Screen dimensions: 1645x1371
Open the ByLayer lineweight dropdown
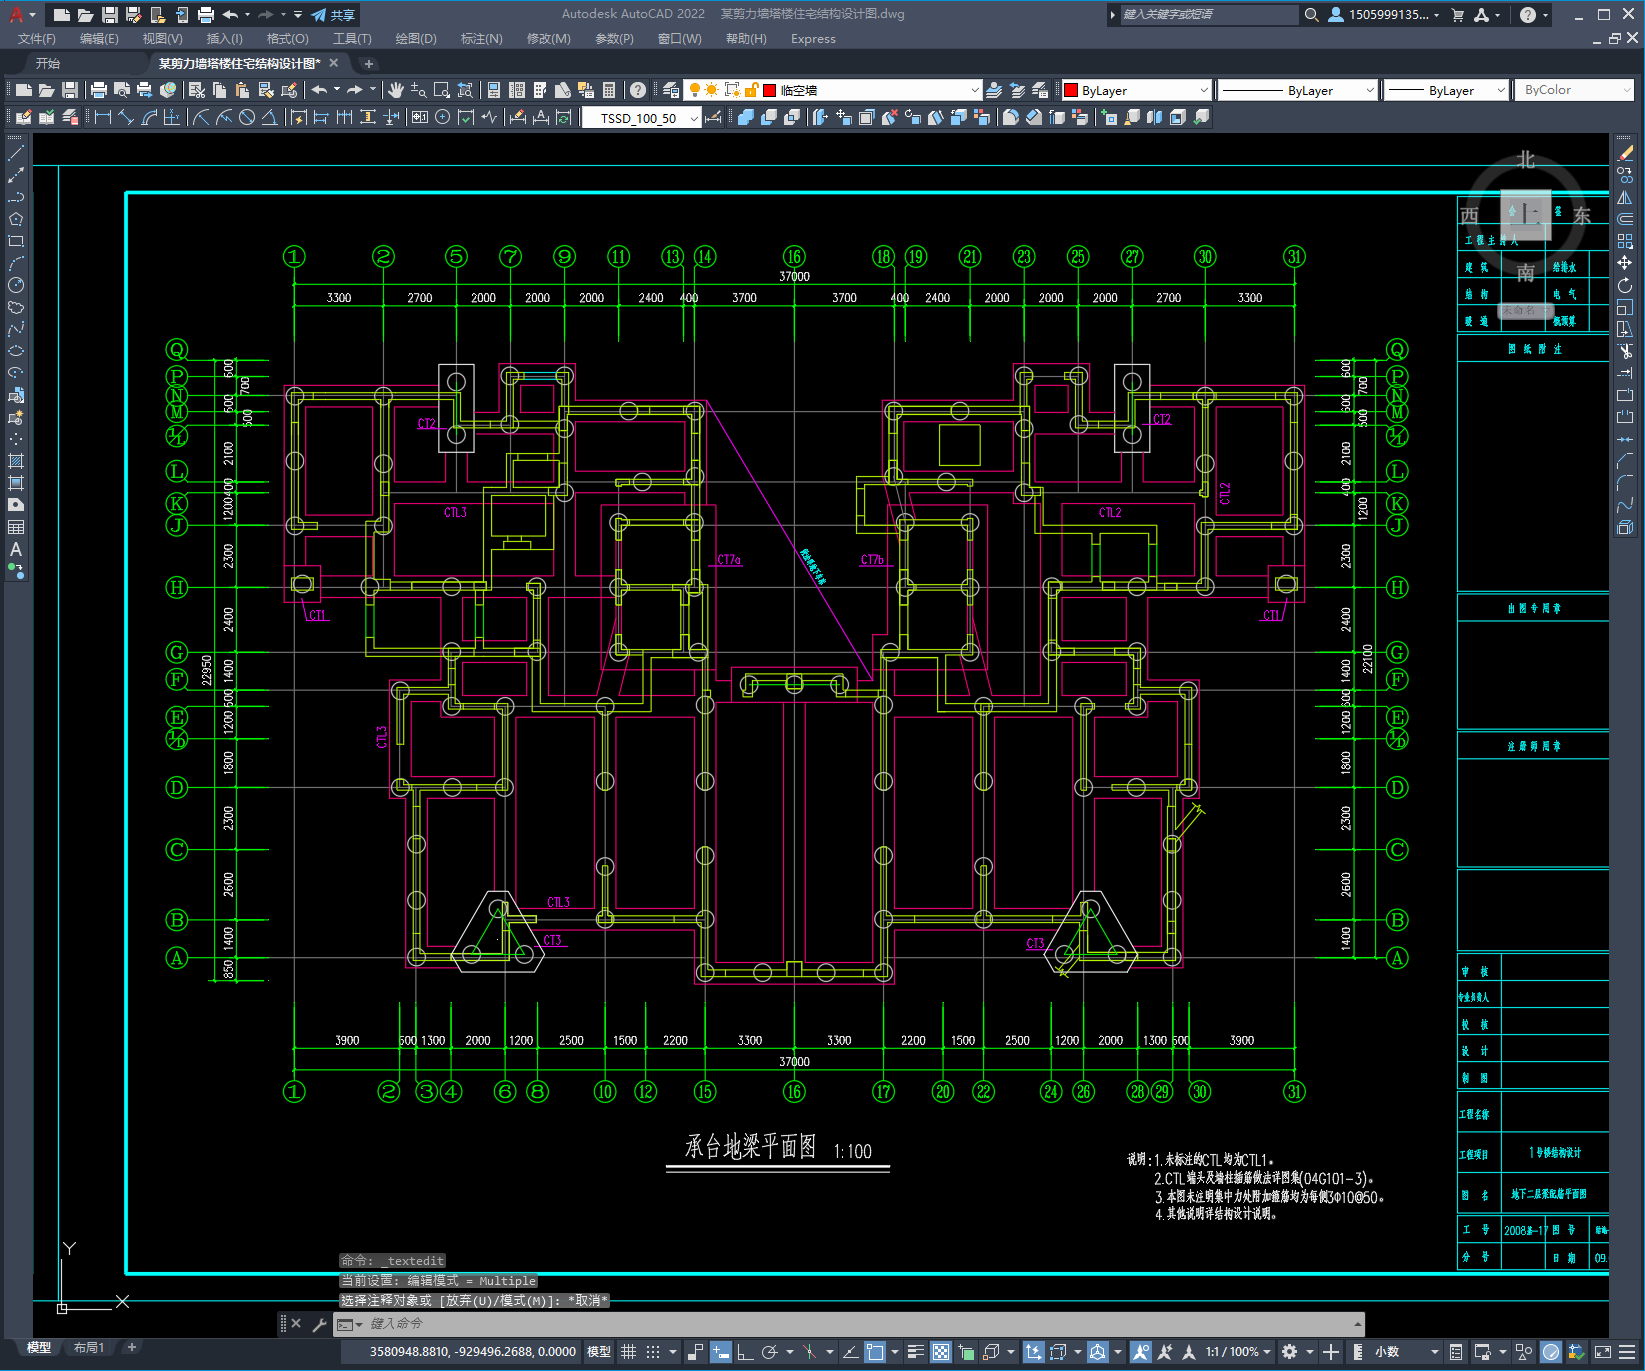(x=1446, y=90)
